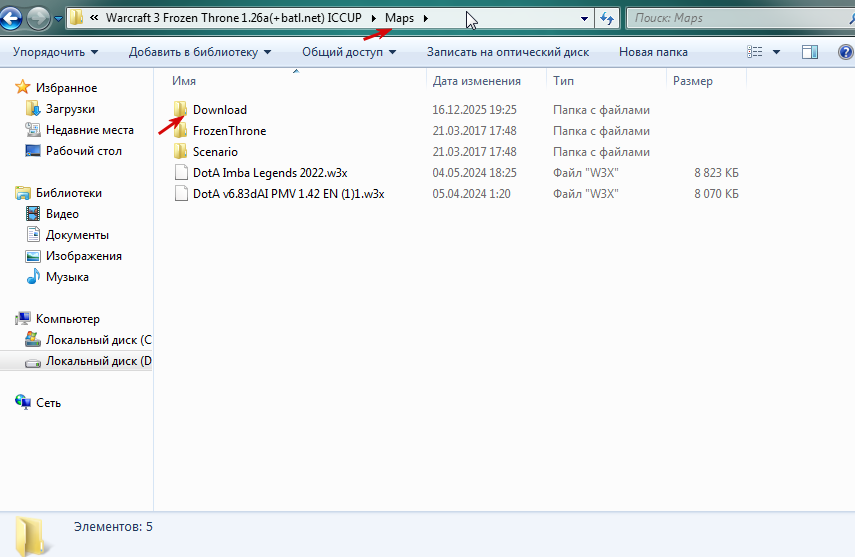This screenshot has width=855, height=557.
Task: Open Добавить в библиотеку dropdown
Action: pos(200,52)
